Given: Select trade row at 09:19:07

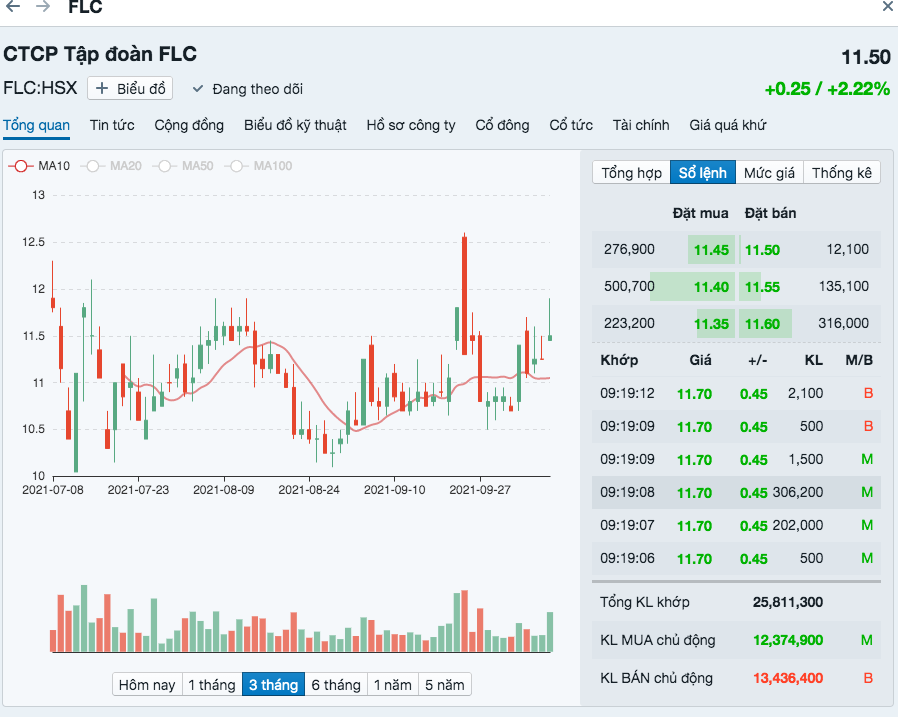Looking at the screenshot, I should (x=736, y=525).
